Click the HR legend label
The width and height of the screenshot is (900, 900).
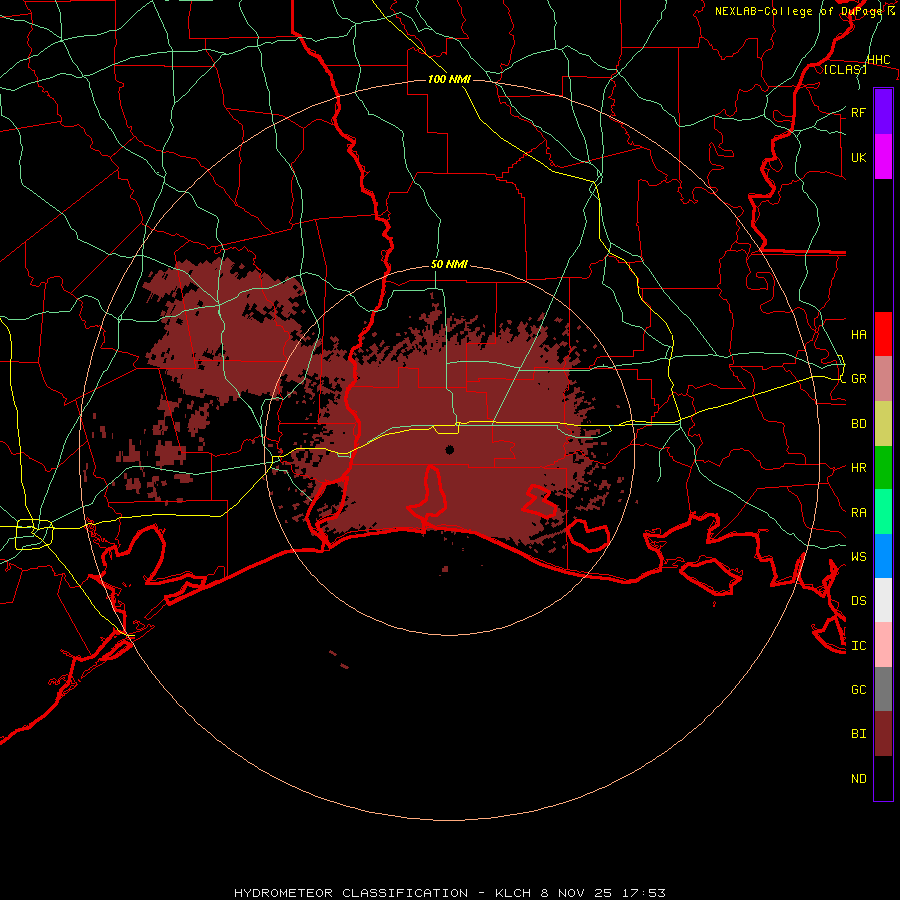pos(858,468)
